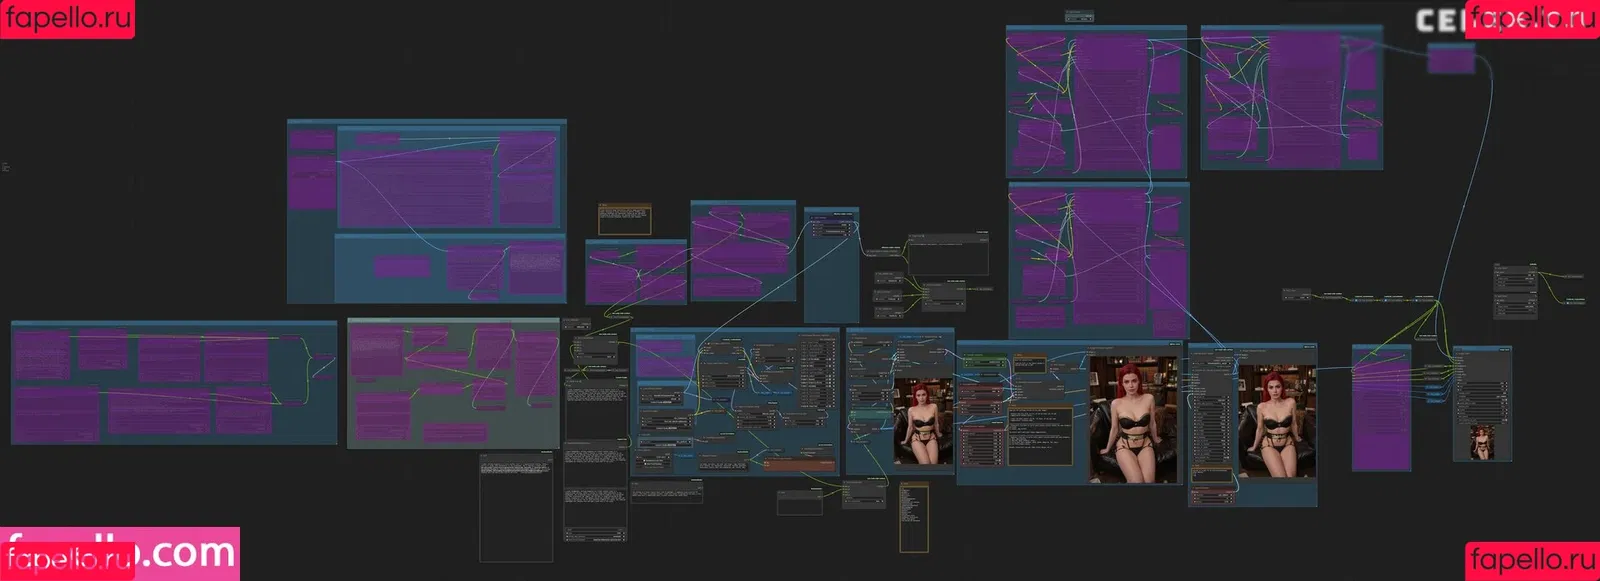Select the isolated blurred purple node at top right

1450,58
